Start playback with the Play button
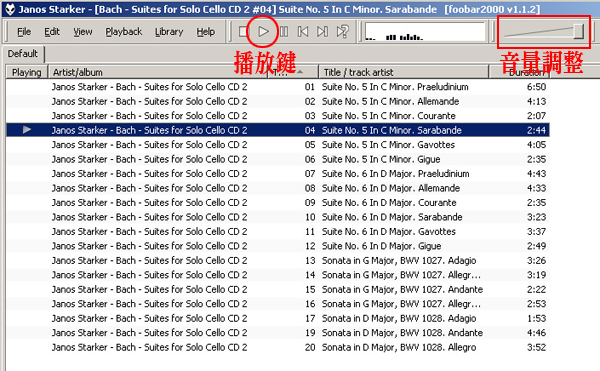 coord(263,31)
